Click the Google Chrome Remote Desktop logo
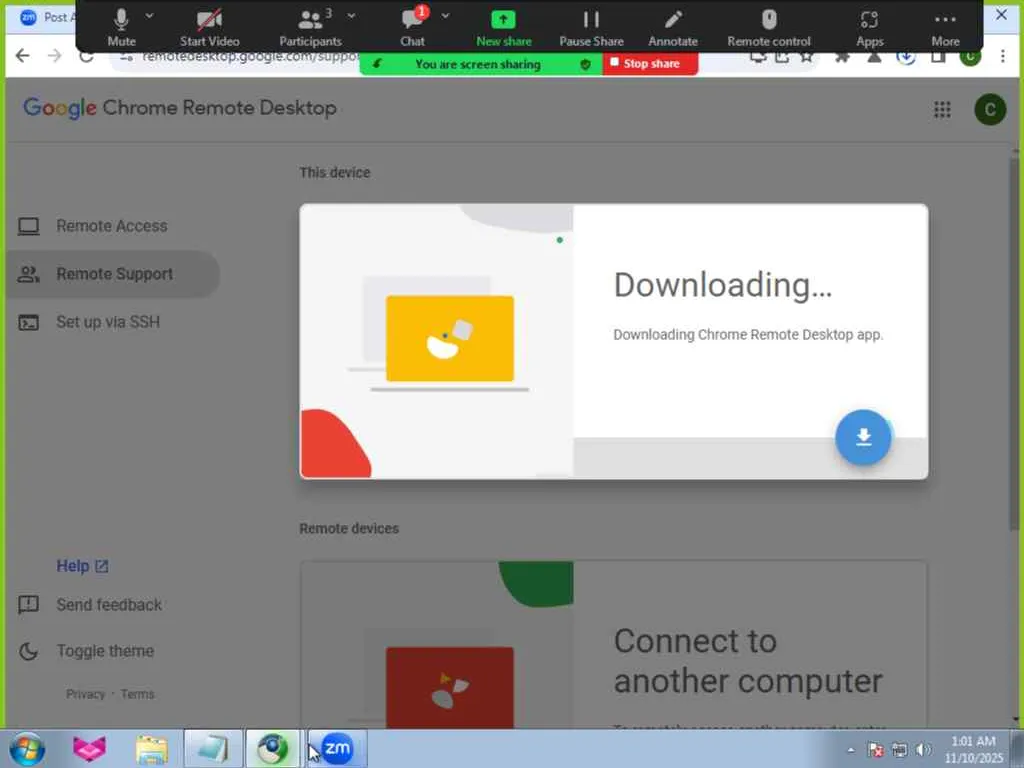The width and height of the screenshot is (1024, 768). (x=180, y=108)
